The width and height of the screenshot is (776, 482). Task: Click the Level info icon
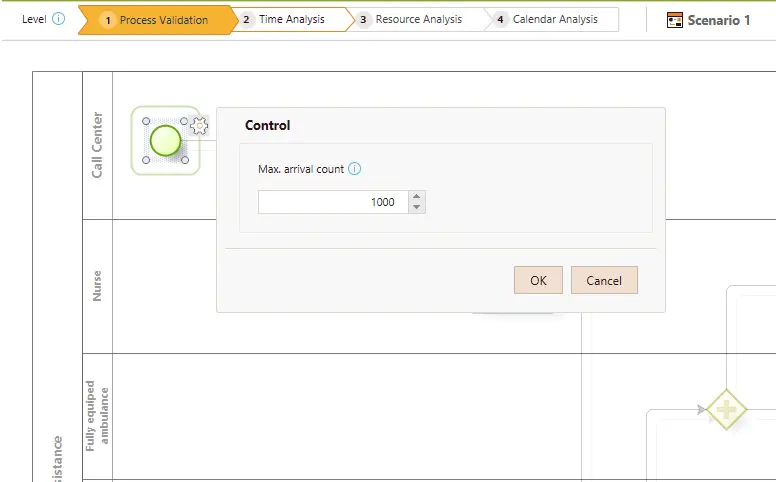[x=58, y=19]
